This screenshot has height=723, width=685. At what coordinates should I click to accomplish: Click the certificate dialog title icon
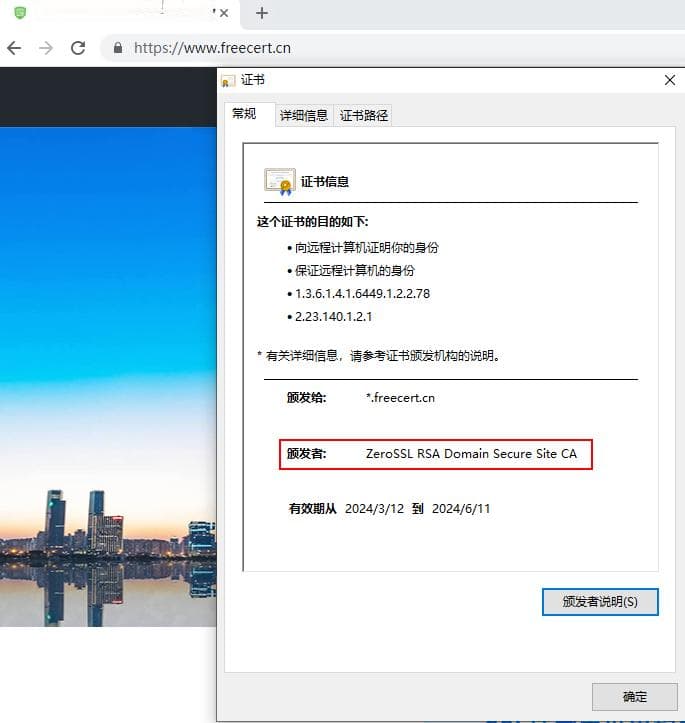coord(228,81)
